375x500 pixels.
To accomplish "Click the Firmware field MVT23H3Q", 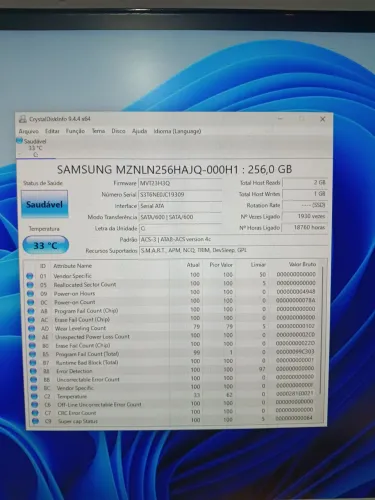I will pyautogui.click(x=180, y=183).
